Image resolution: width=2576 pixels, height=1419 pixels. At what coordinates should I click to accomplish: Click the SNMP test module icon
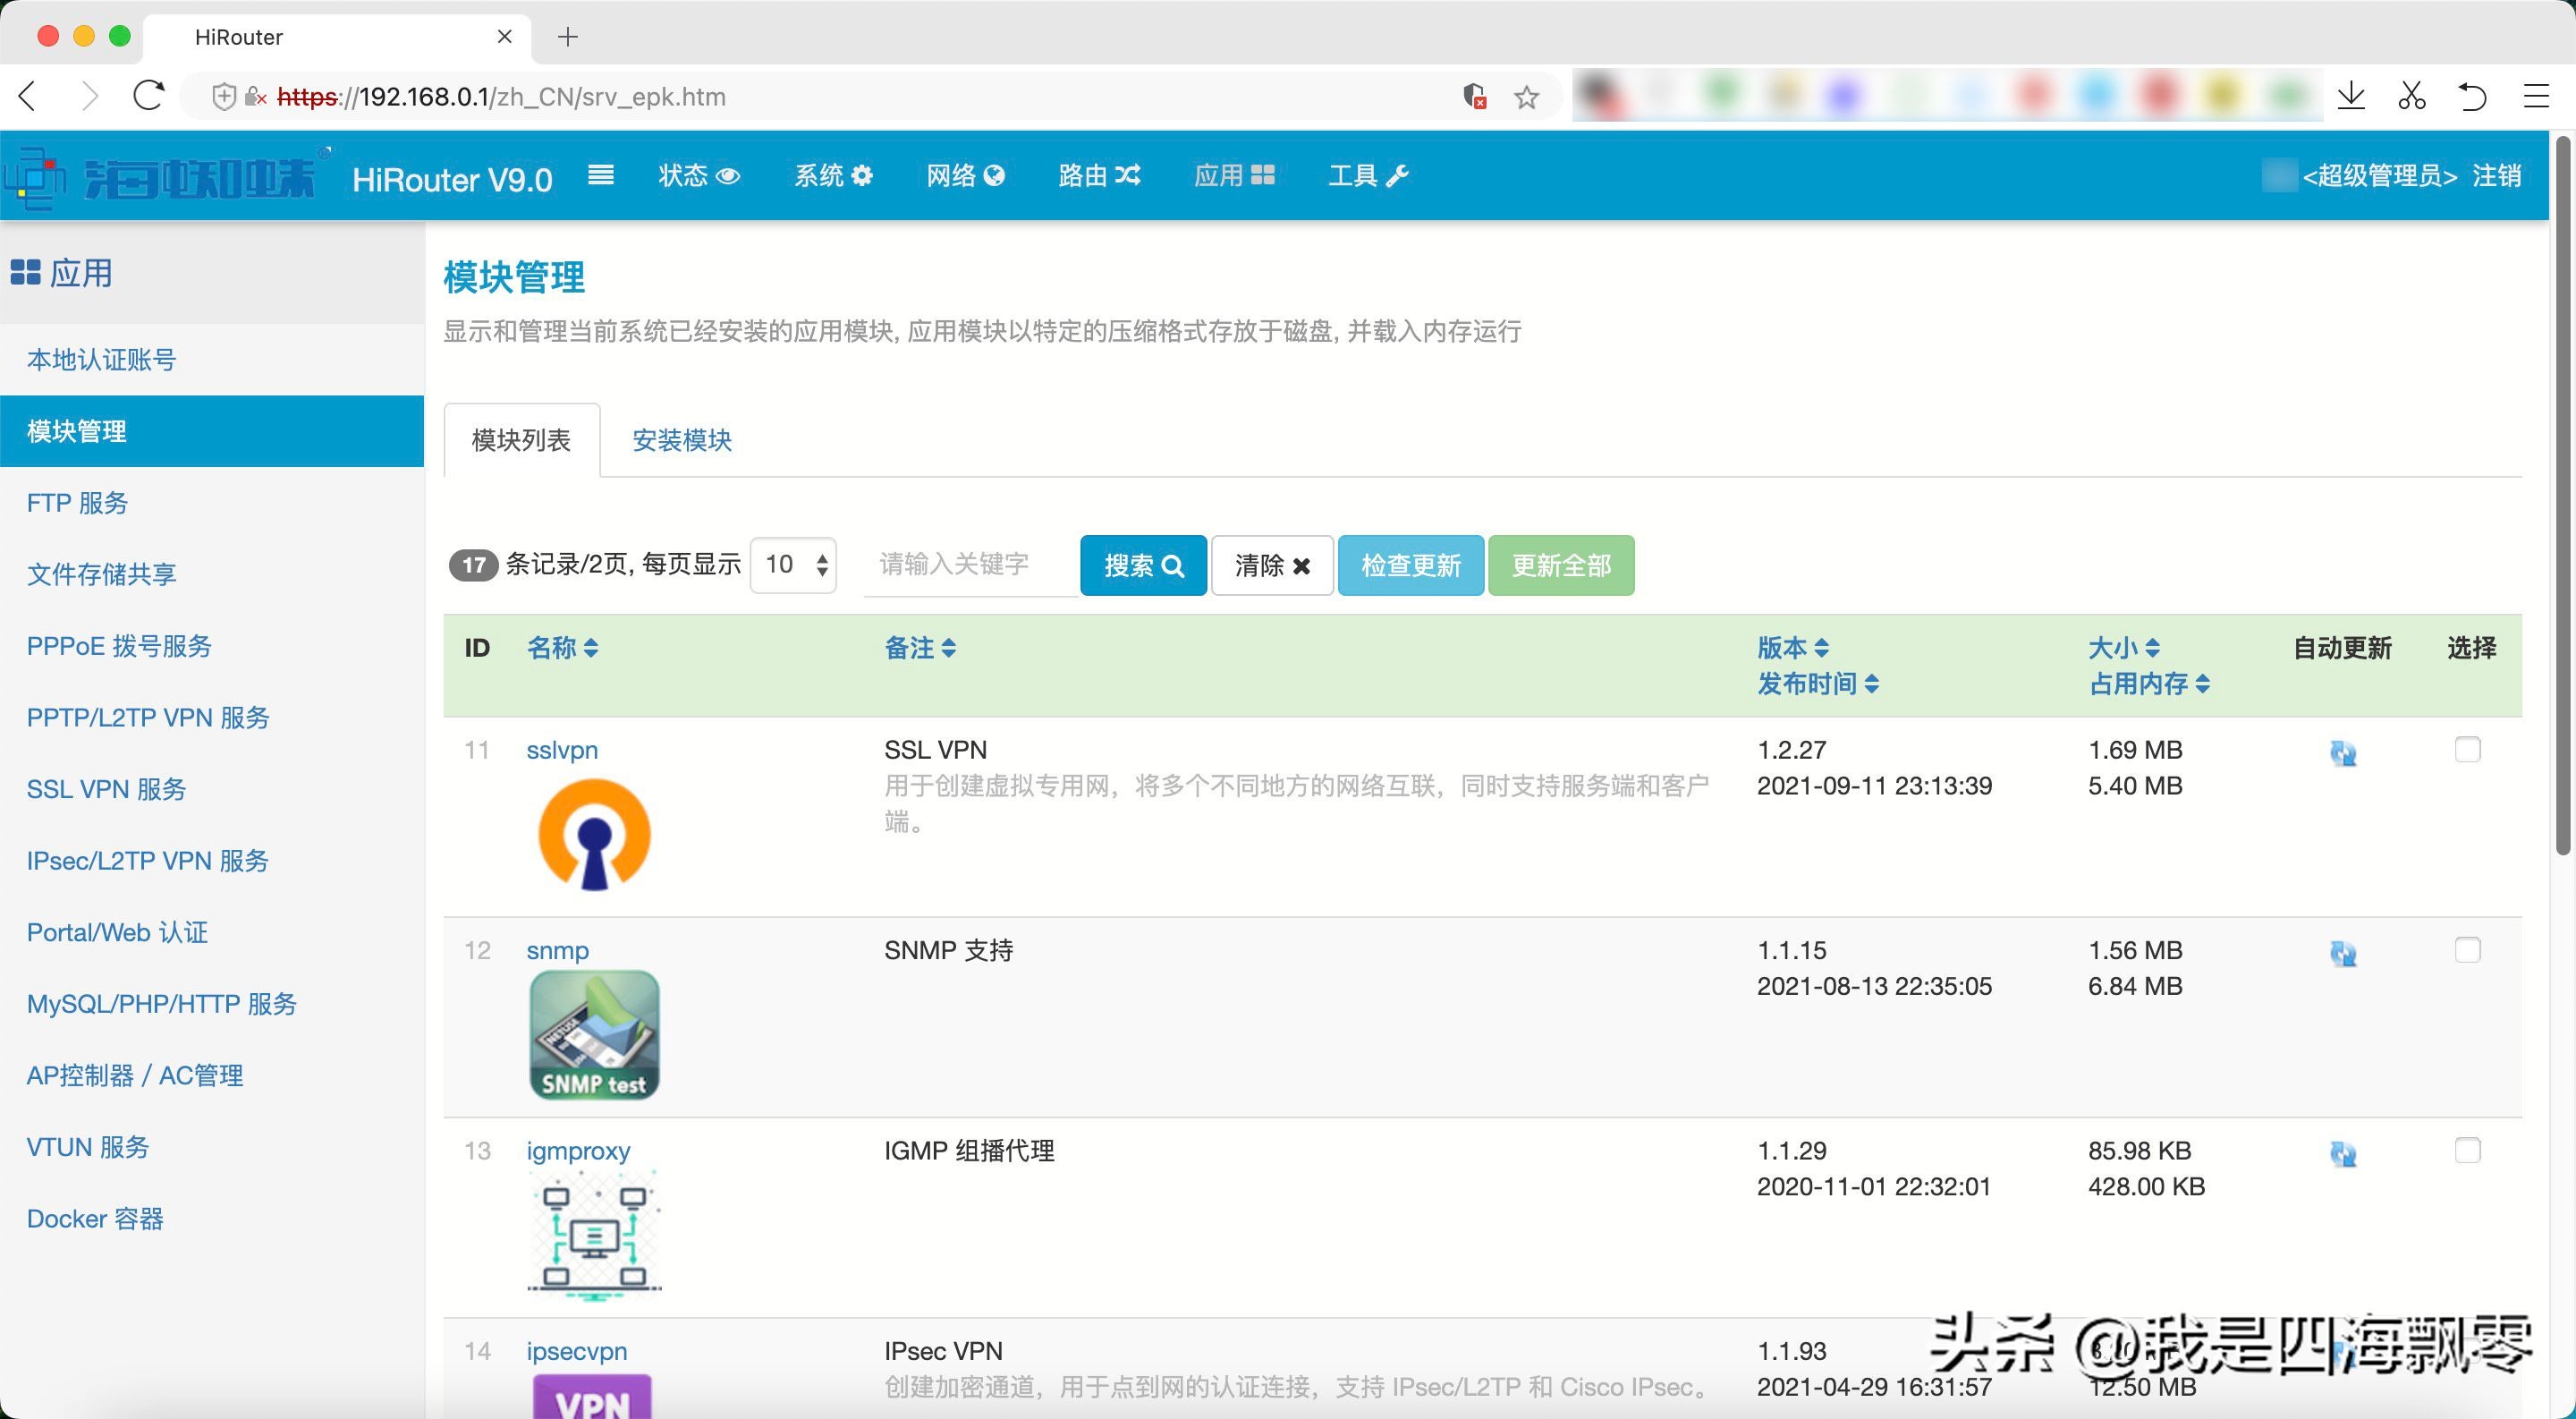(x=594, y=1035)
